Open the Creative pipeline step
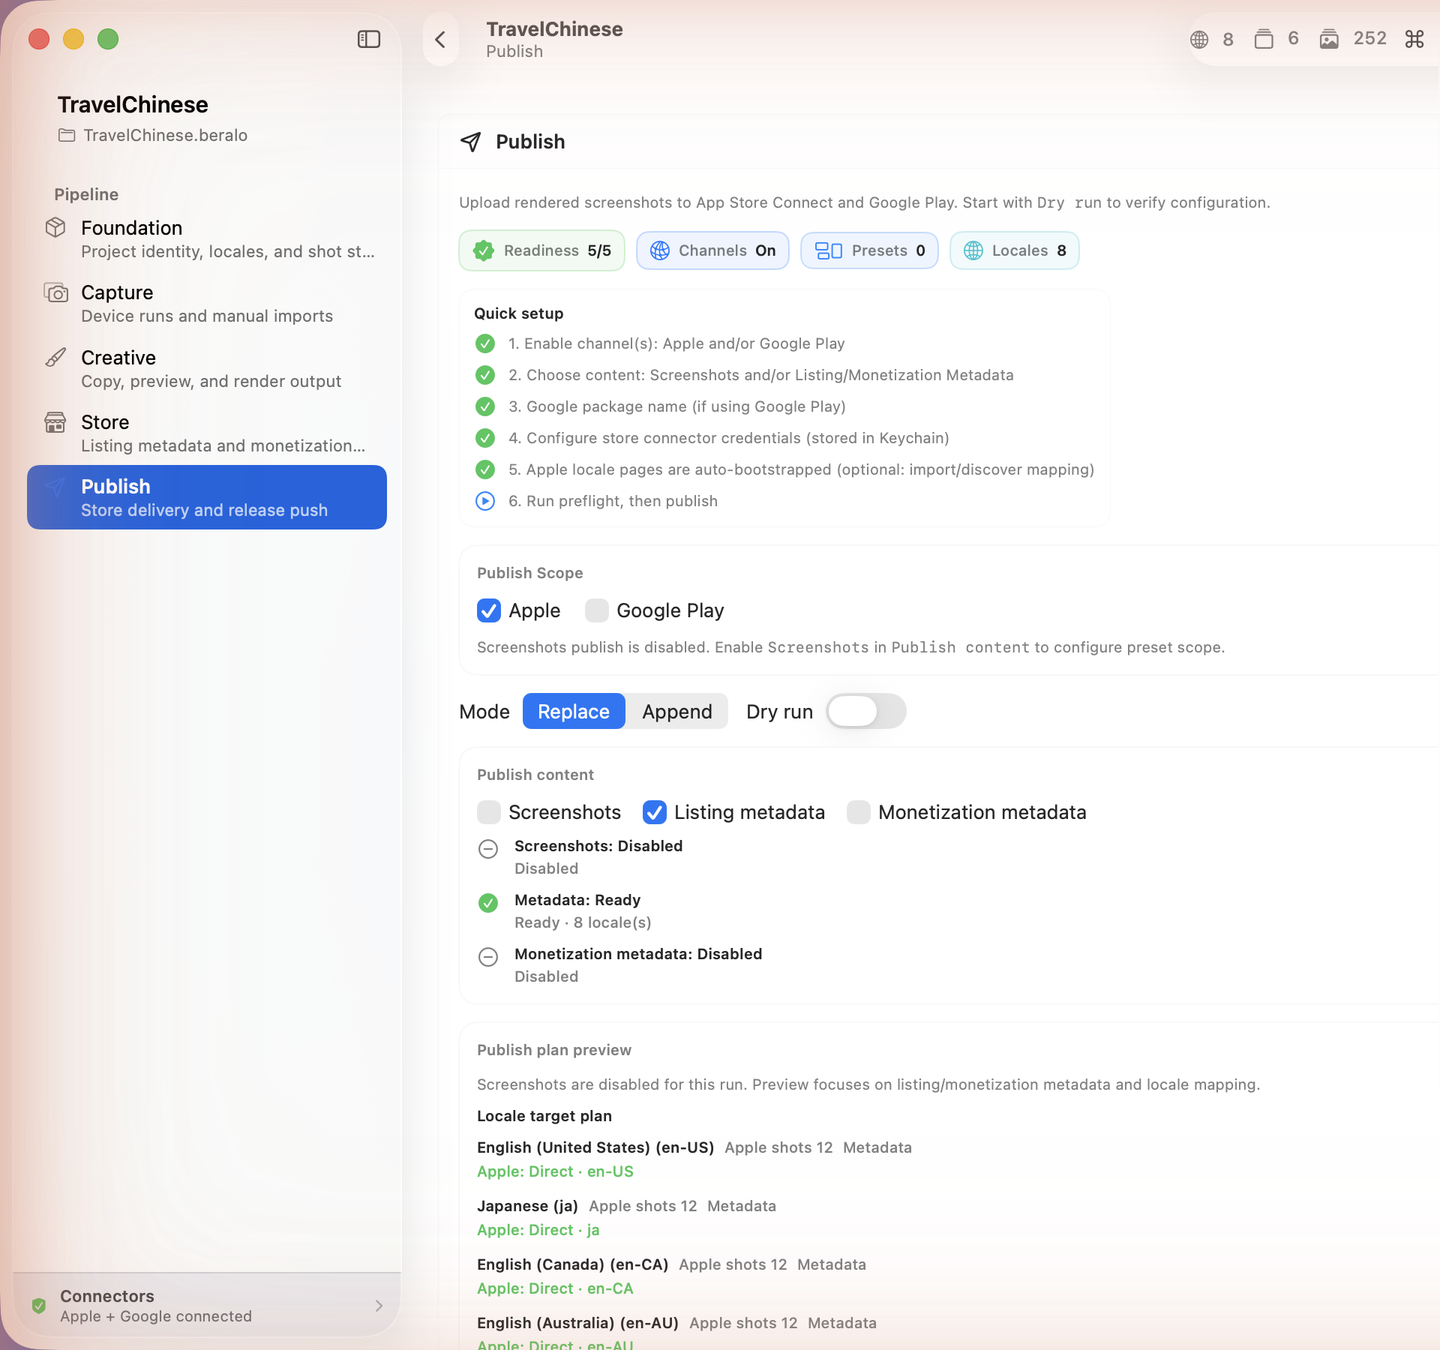The height and width of the screenshot is (1350, 1440). click(207, 368)
